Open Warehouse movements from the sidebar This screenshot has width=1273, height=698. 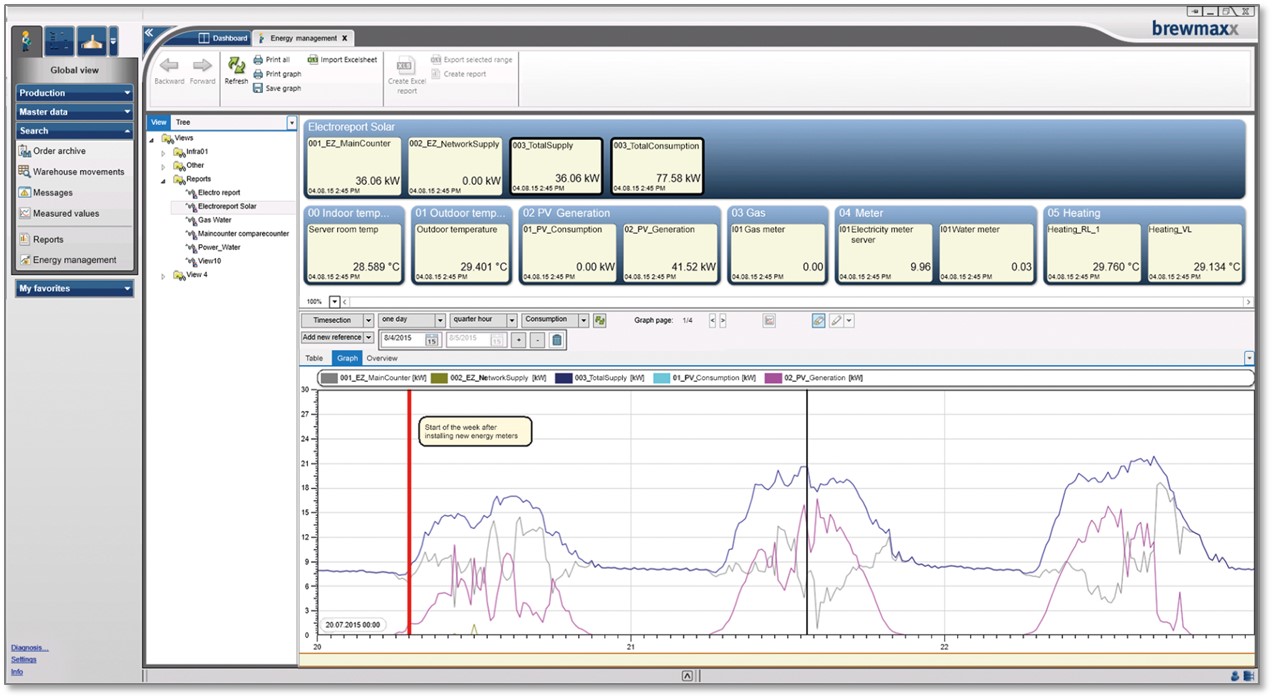coord(78,172)
